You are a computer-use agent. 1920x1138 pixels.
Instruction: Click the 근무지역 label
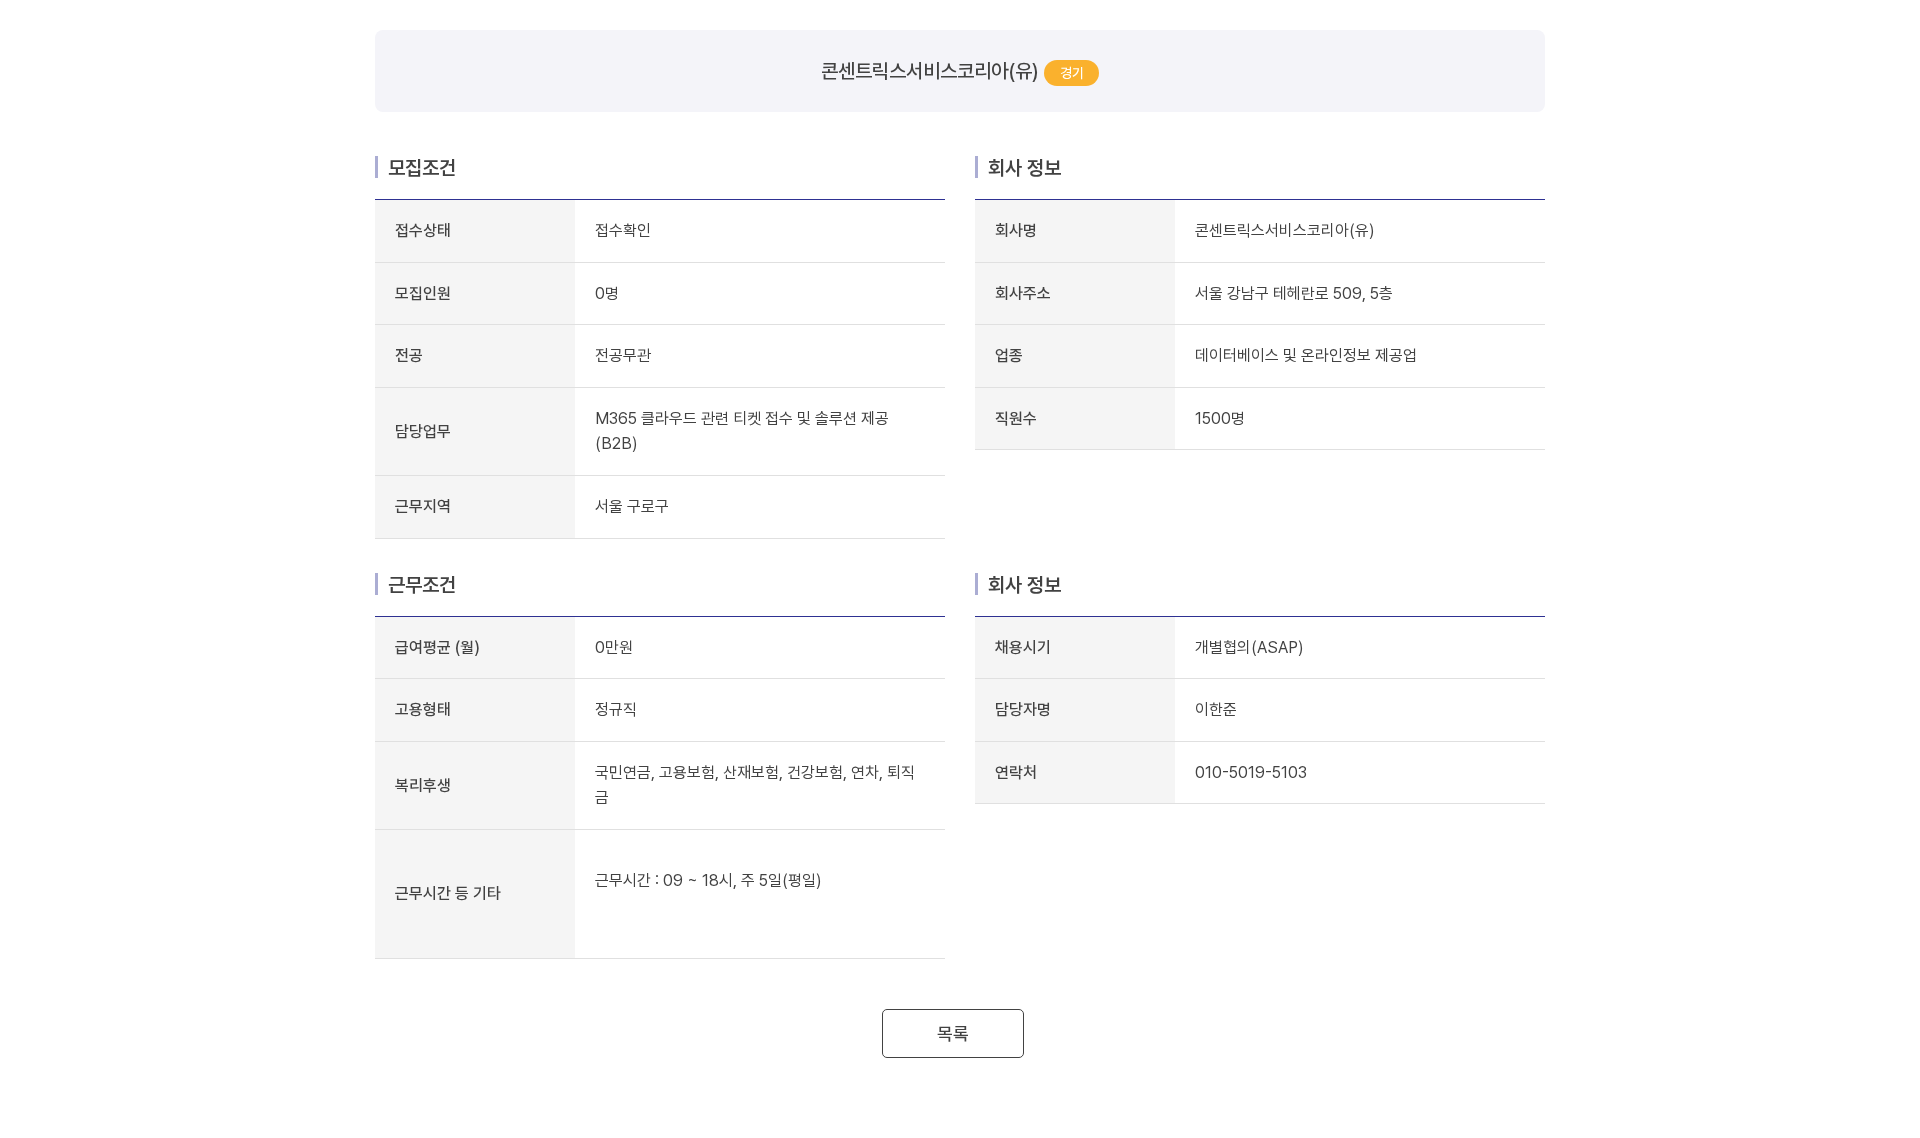coord(423,506)
